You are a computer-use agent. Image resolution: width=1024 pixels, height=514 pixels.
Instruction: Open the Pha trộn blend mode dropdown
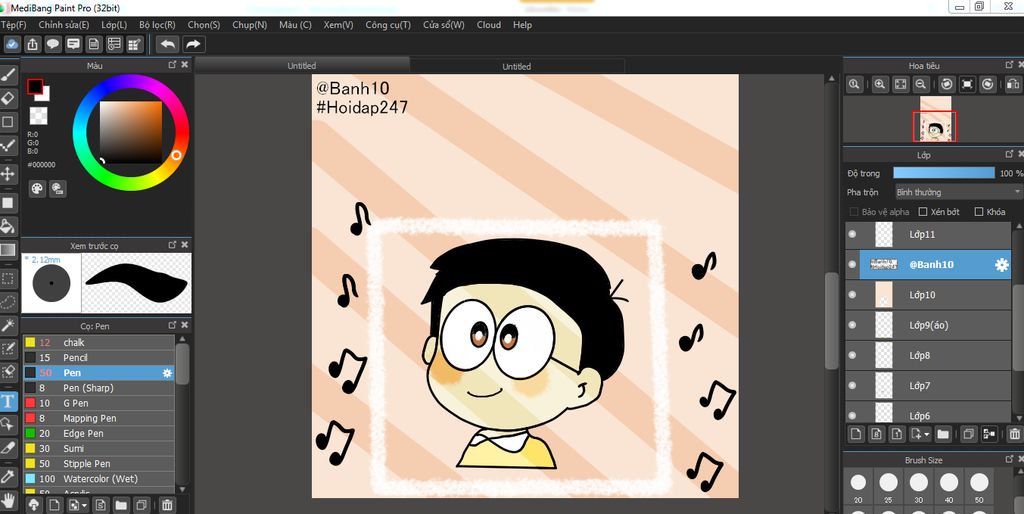coord(957,192)
